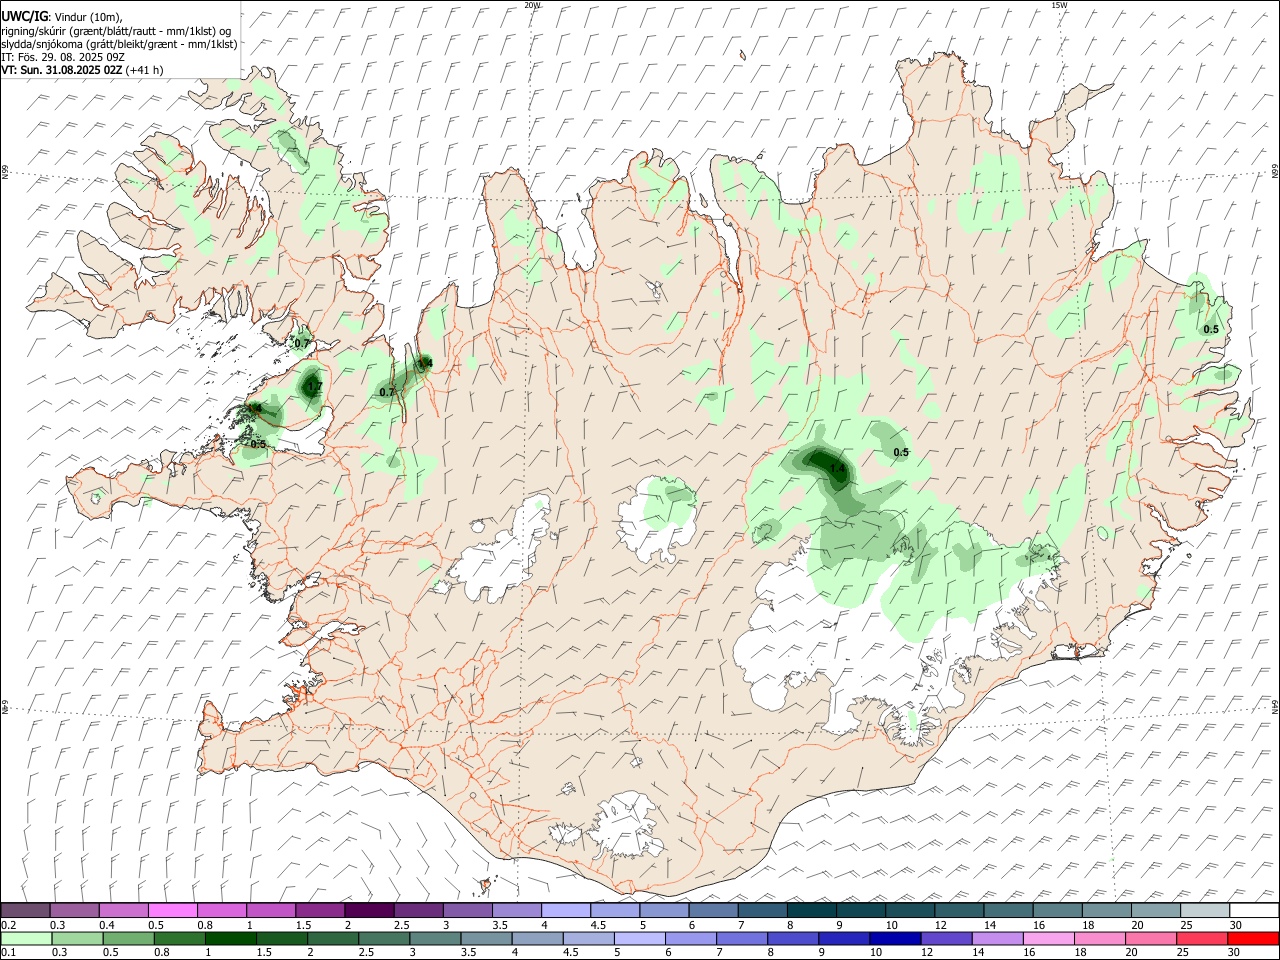Screen dimensions: 1280x960
Task: Click the '0.5' value on the far east coast
Action: coord(1211,329)
